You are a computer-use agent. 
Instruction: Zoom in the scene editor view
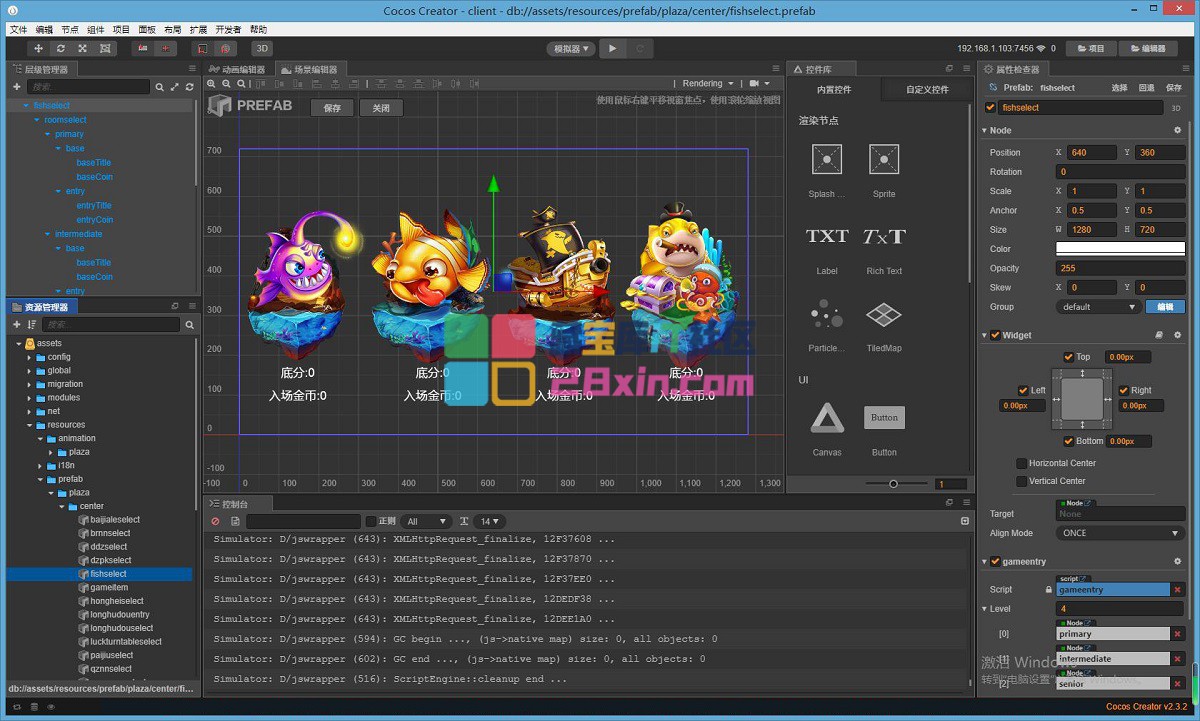pyautogui.click(x=212, y=85)
